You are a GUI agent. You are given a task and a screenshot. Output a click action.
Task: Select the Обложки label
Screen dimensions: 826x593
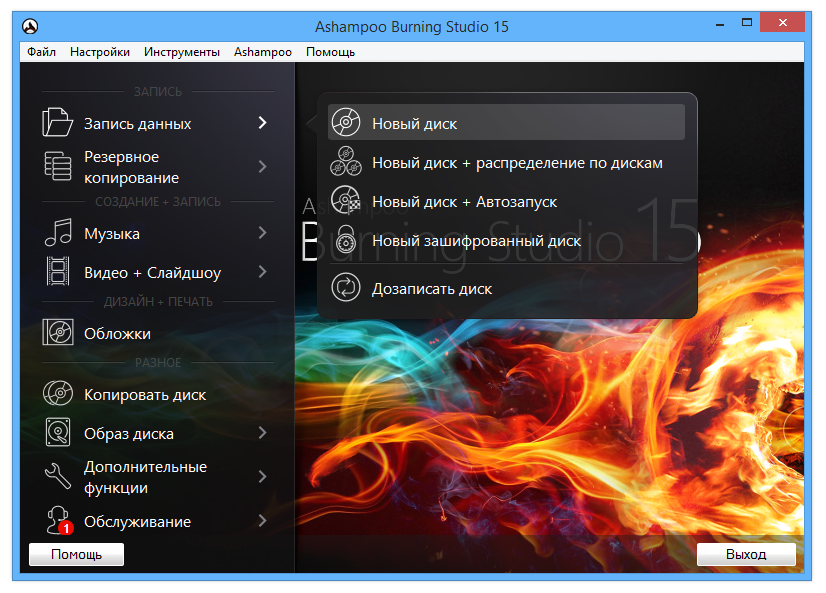pyautogui.click(x=117, y=333)
